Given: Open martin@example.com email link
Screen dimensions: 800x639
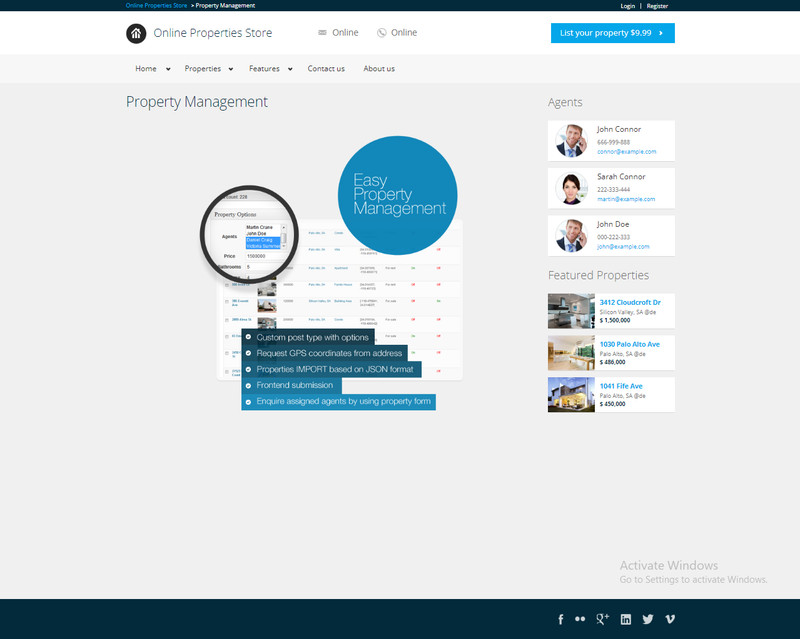Looking at the screenshot, I should [626, 199].
